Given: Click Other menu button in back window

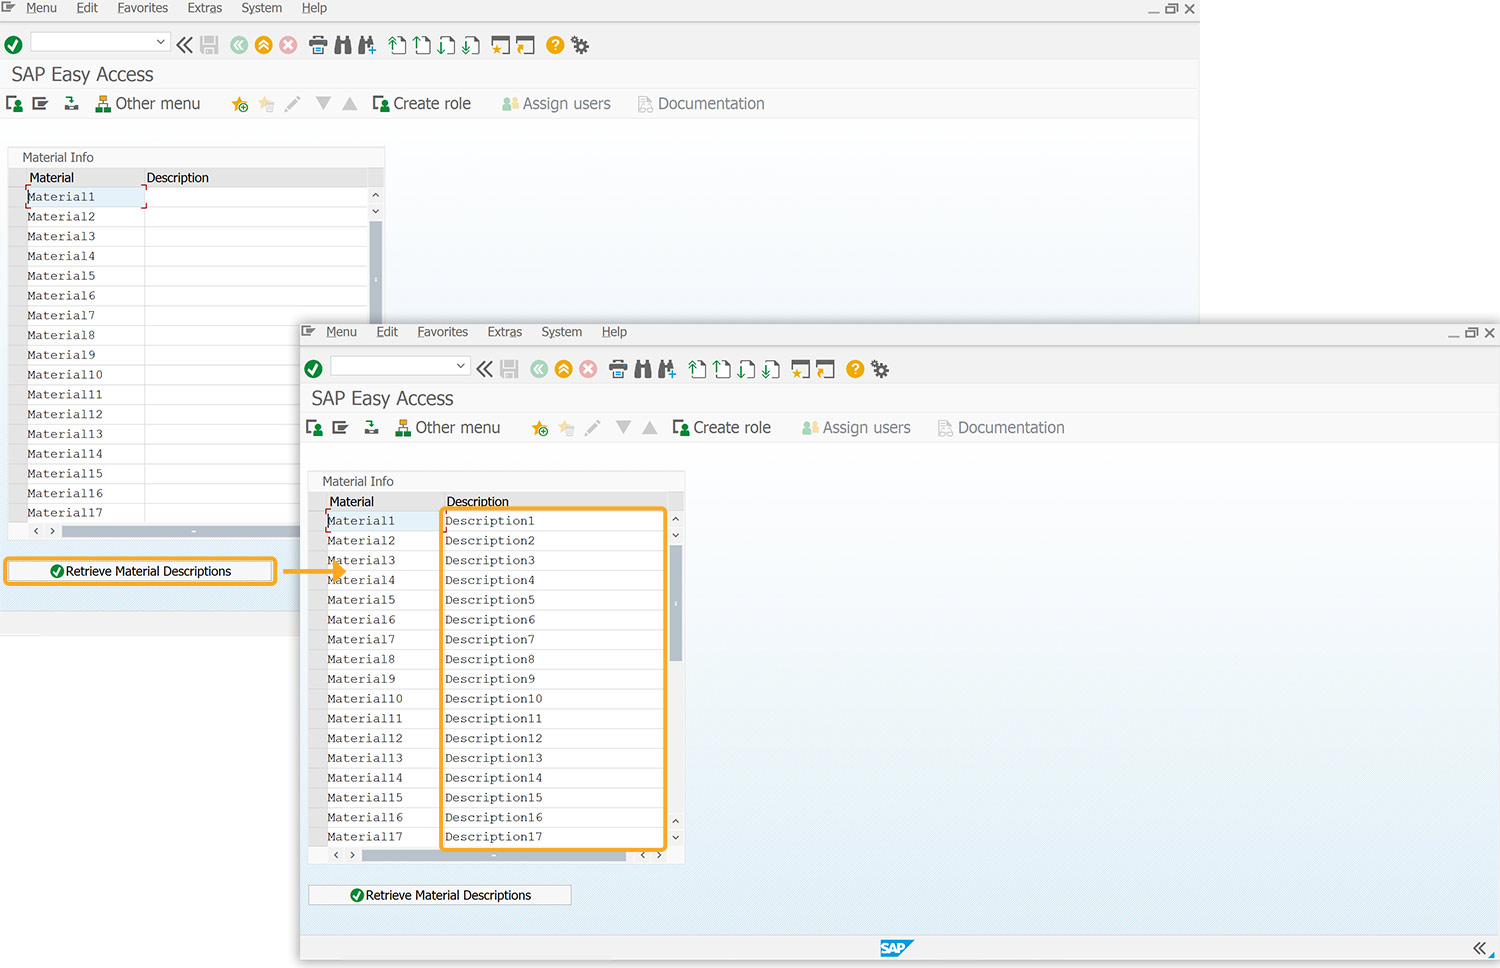Looking at the screenshot, I should (148, 104).
